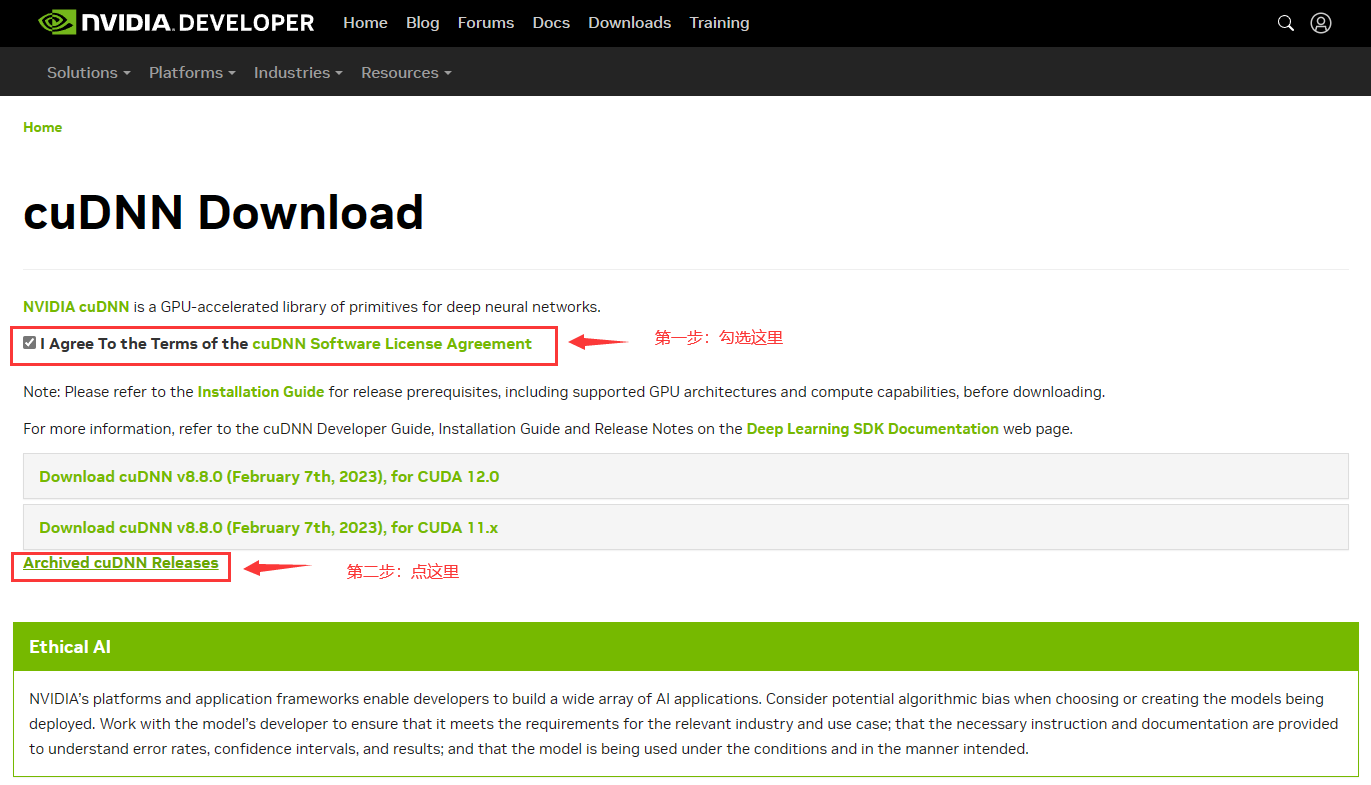Open the Blog menu item
The image size is (1371, 785).
423,23
